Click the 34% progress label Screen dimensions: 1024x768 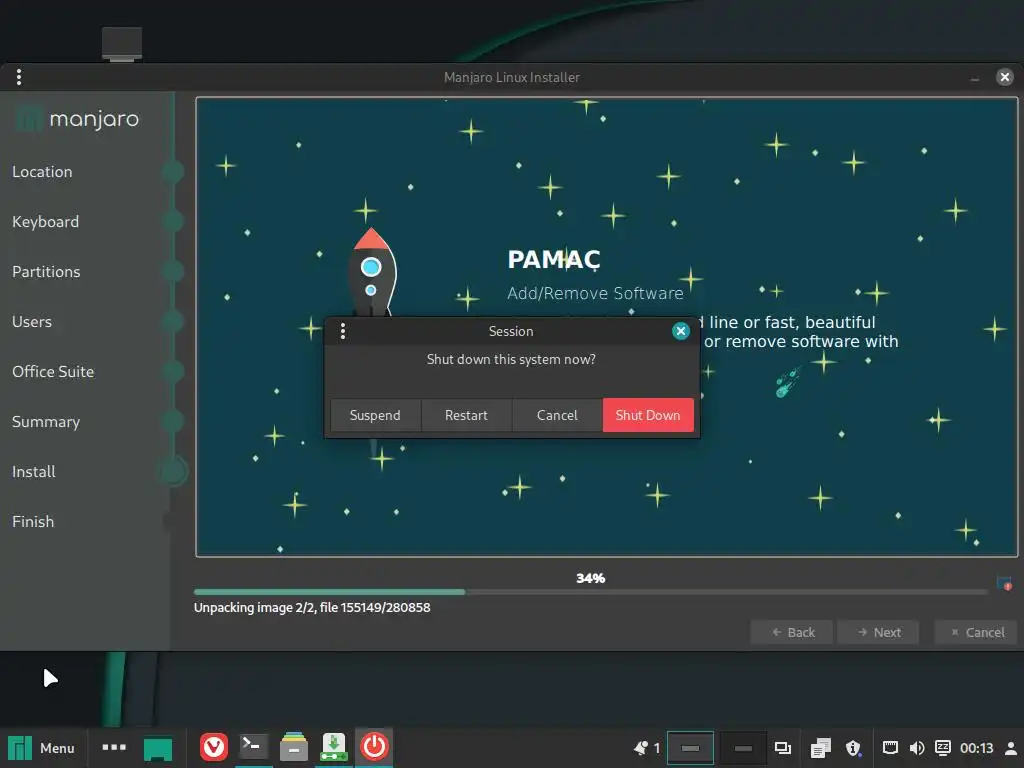coord(590,578)
